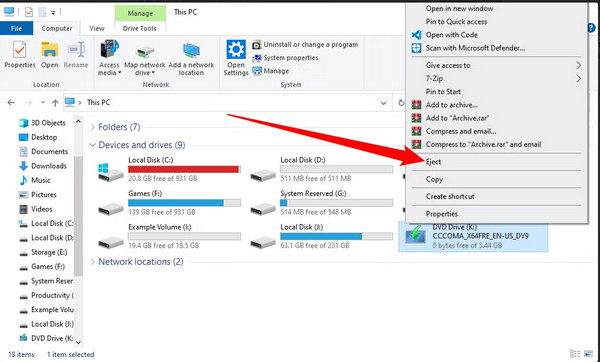
Task: Switch to the Computer tab
Action: tap(57, 28)
